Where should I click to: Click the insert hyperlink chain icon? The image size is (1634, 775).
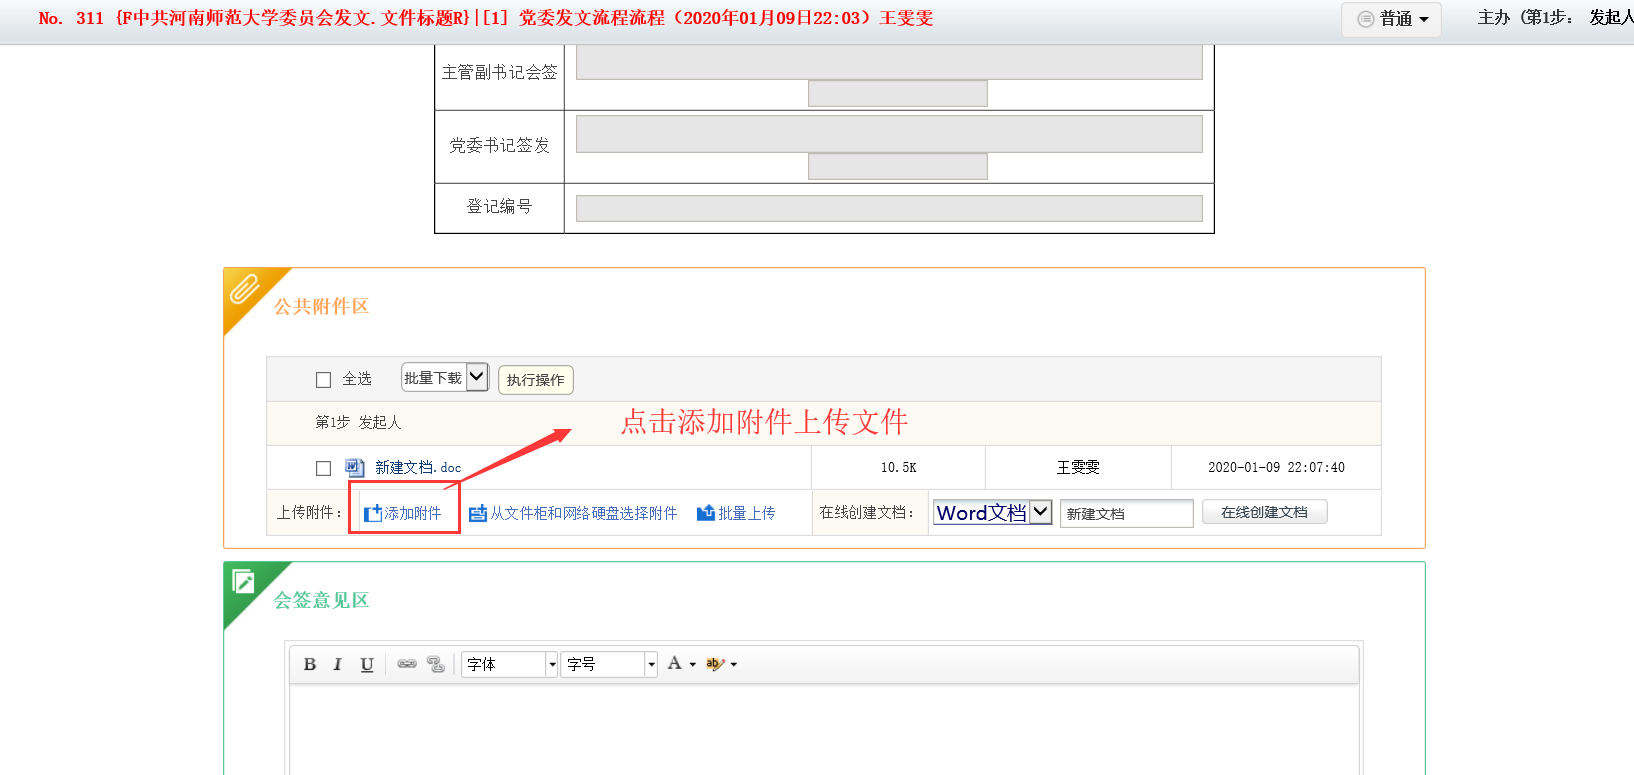(x=407, y=664)
